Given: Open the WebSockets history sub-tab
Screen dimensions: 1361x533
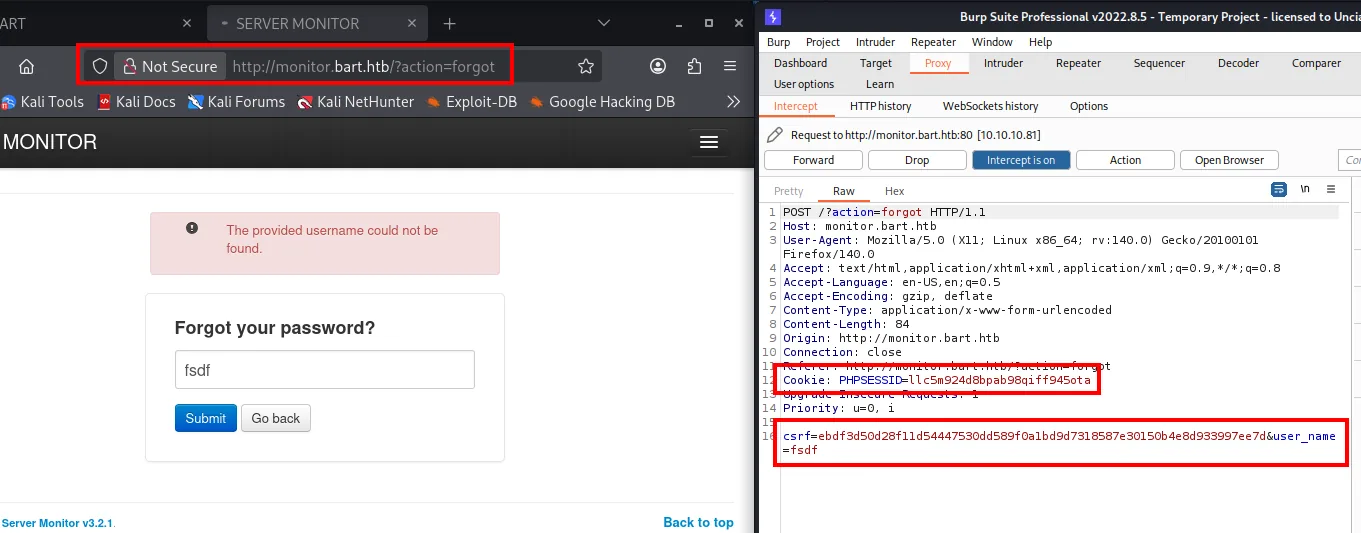Looking at the screenshot, I should [x=992, y=106].
